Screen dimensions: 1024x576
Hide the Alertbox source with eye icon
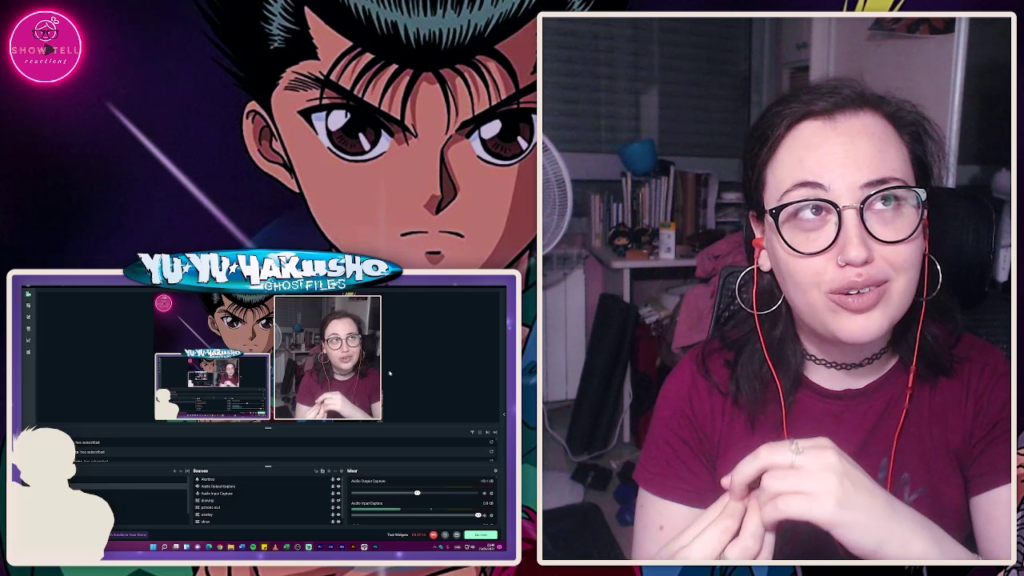pyautogui.click(x=339, y=480)
